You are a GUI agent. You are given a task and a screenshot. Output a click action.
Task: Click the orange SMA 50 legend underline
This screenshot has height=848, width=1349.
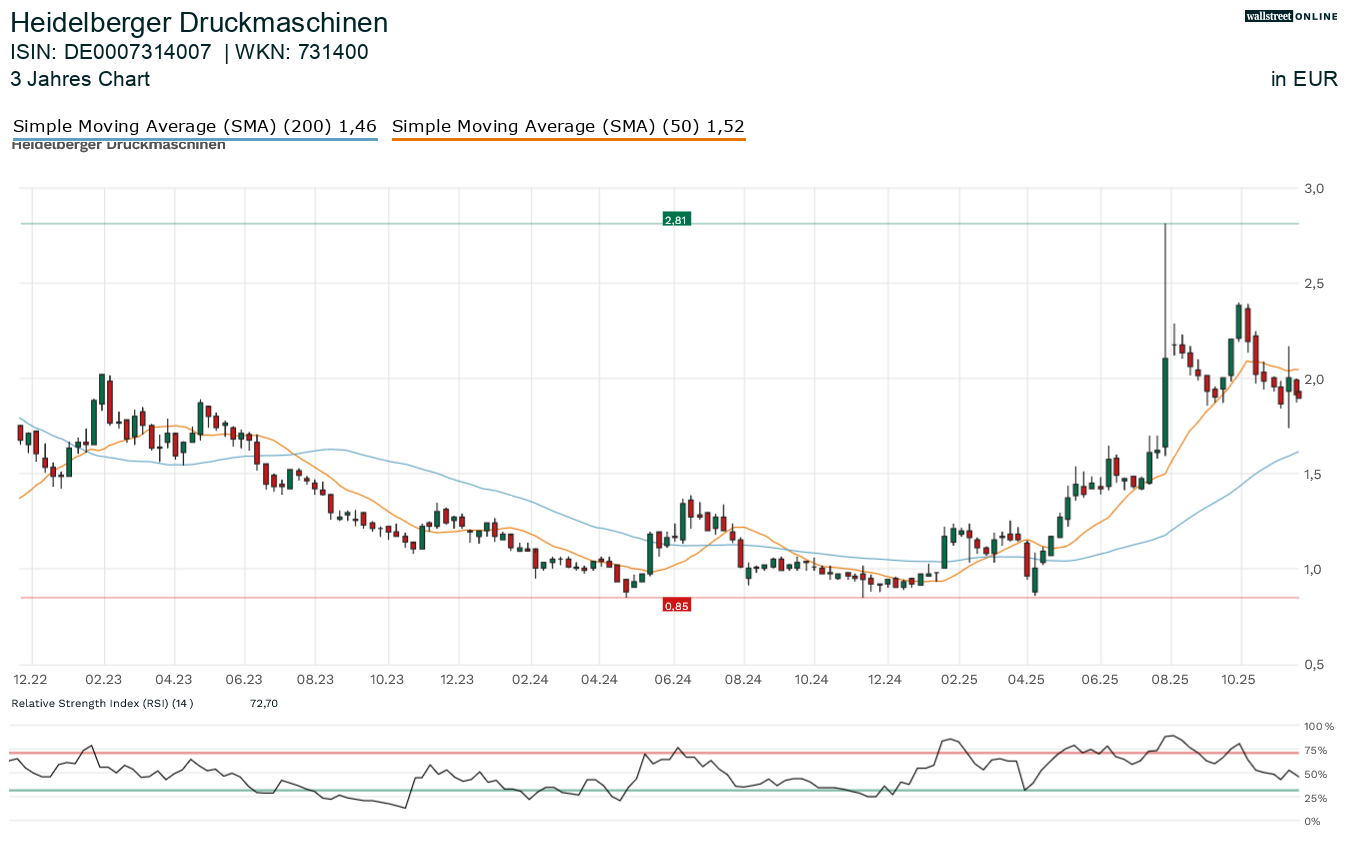(x=568, y=139)
